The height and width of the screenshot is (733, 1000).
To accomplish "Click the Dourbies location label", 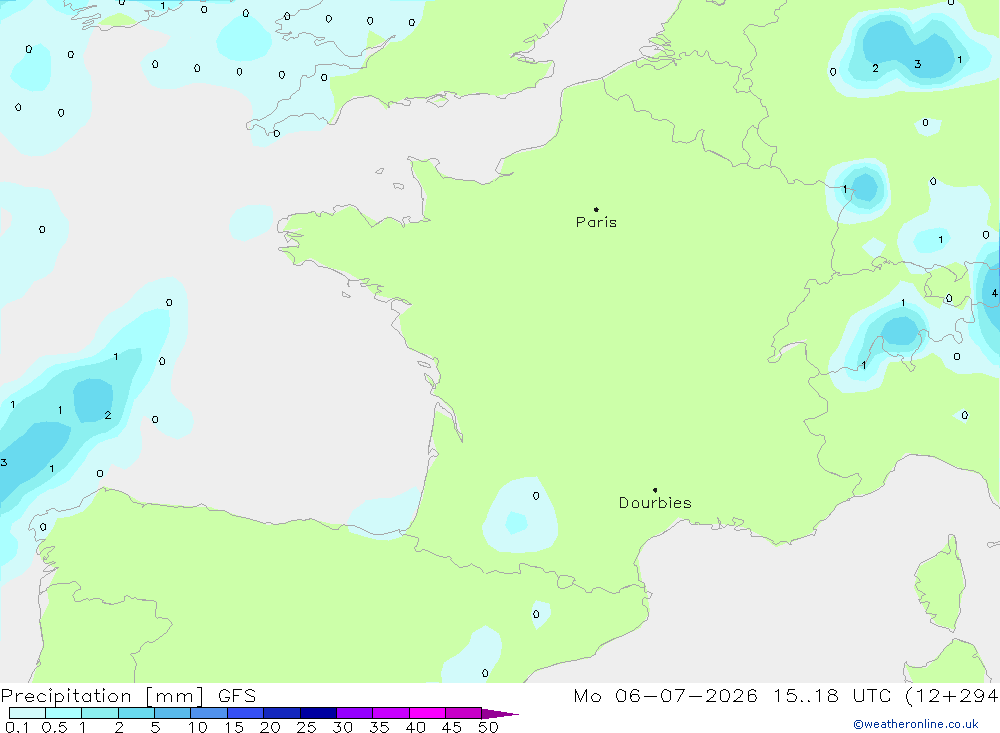I will click(x=655, y=503).
